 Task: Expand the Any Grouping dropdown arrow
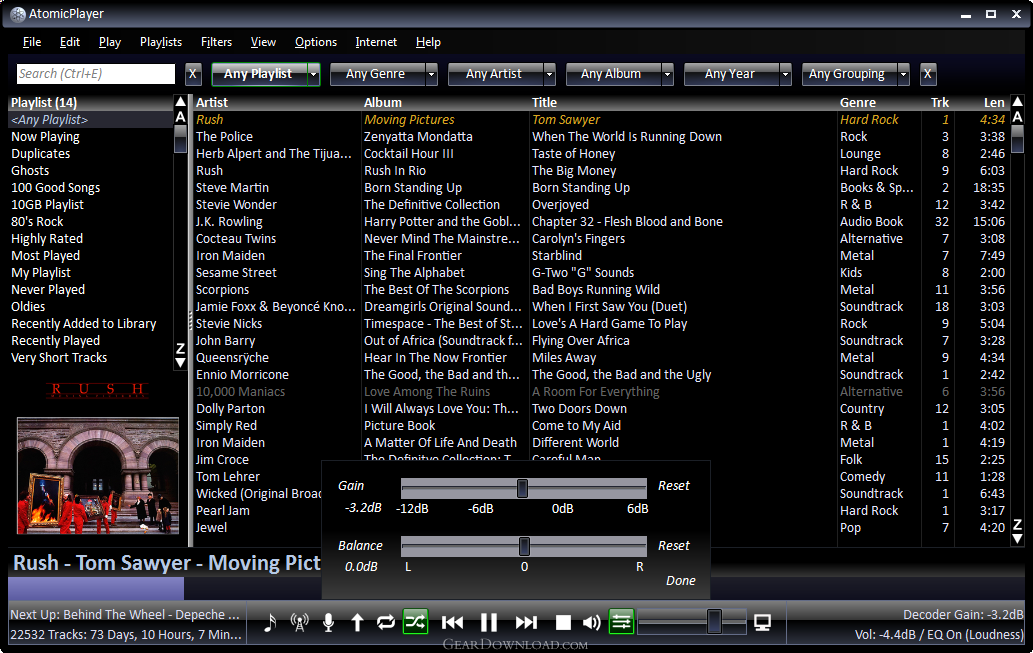904,74
